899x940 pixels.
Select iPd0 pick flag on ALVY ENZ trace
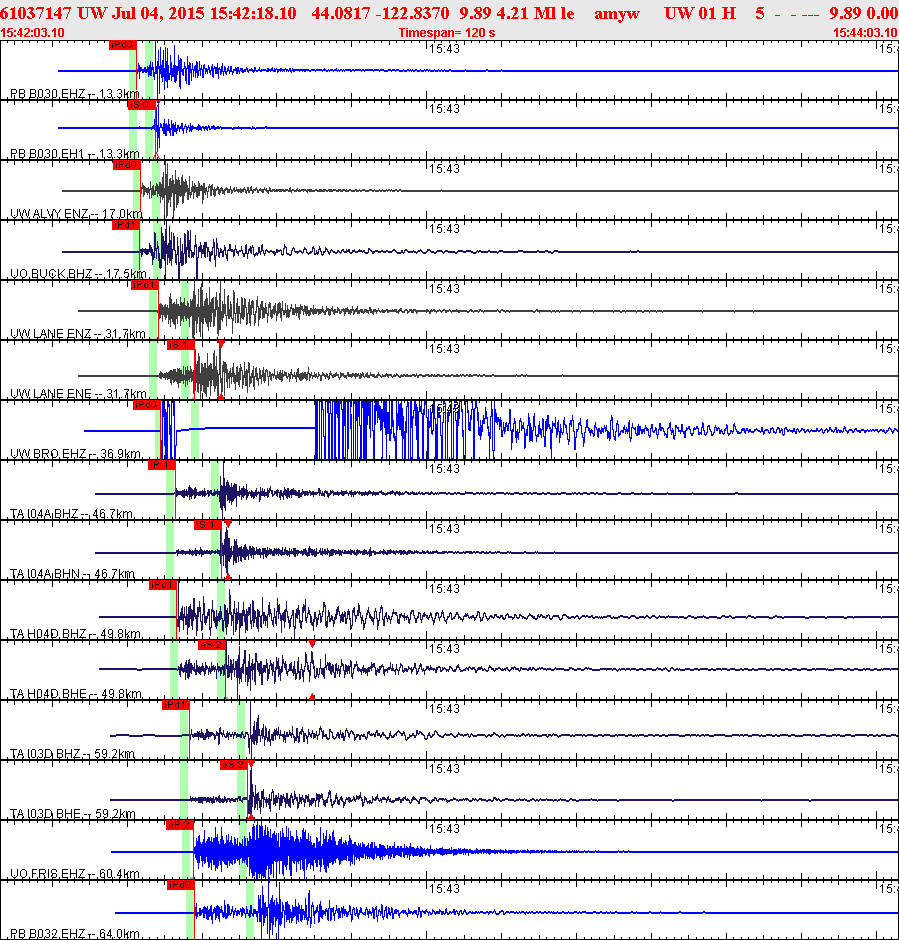126,165
